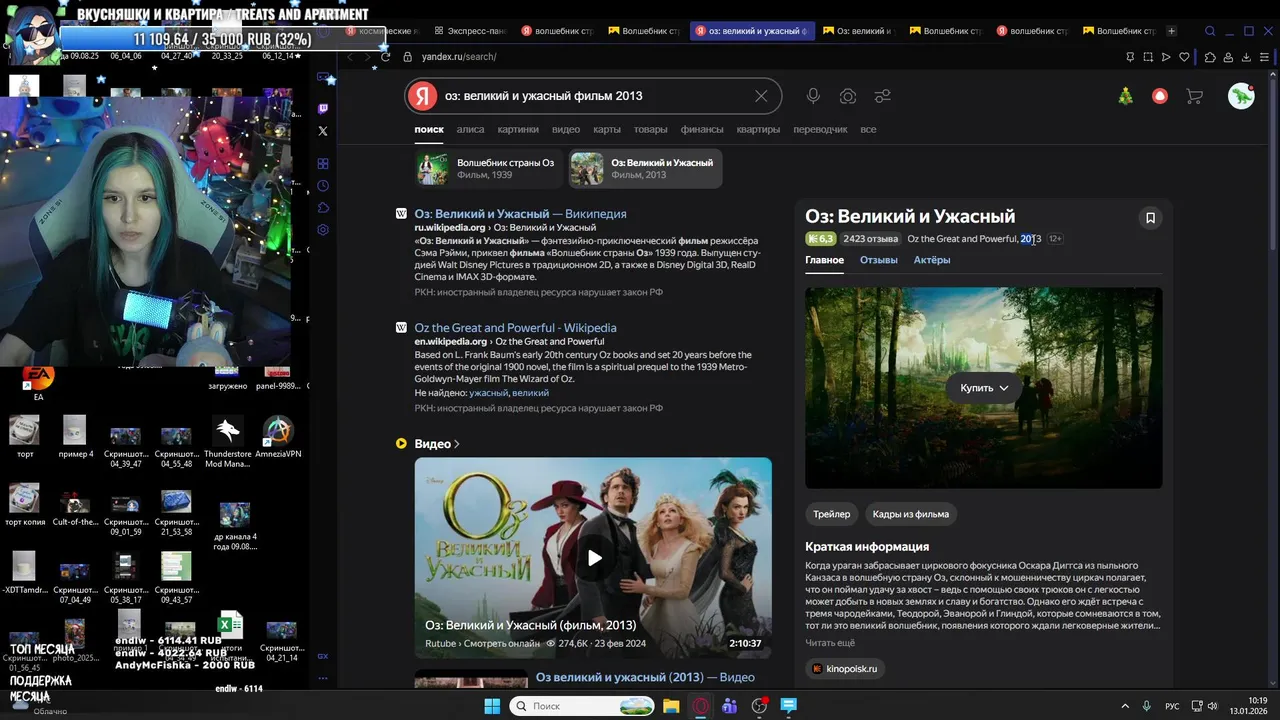Open the shopping cart icon

(1194, 96)
